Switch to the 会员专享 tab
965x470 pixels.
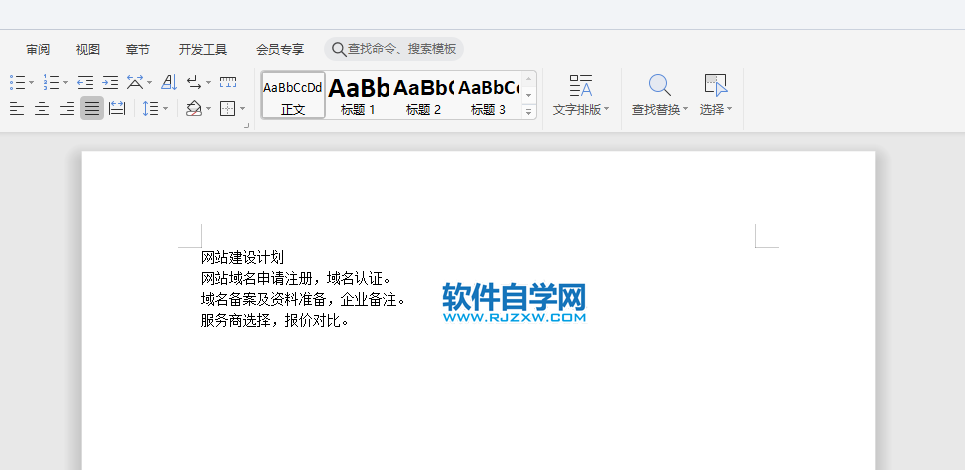pos(280,50)
